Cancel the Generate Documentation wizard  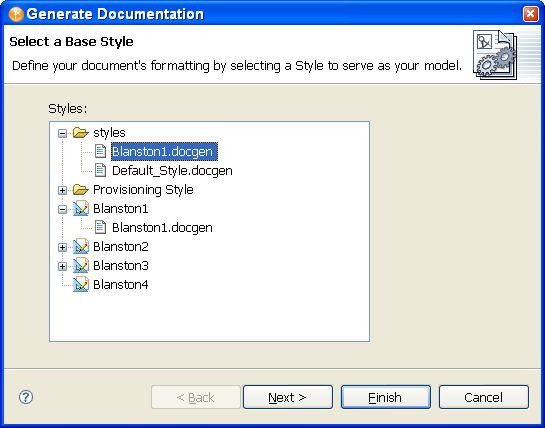(483, 397)
